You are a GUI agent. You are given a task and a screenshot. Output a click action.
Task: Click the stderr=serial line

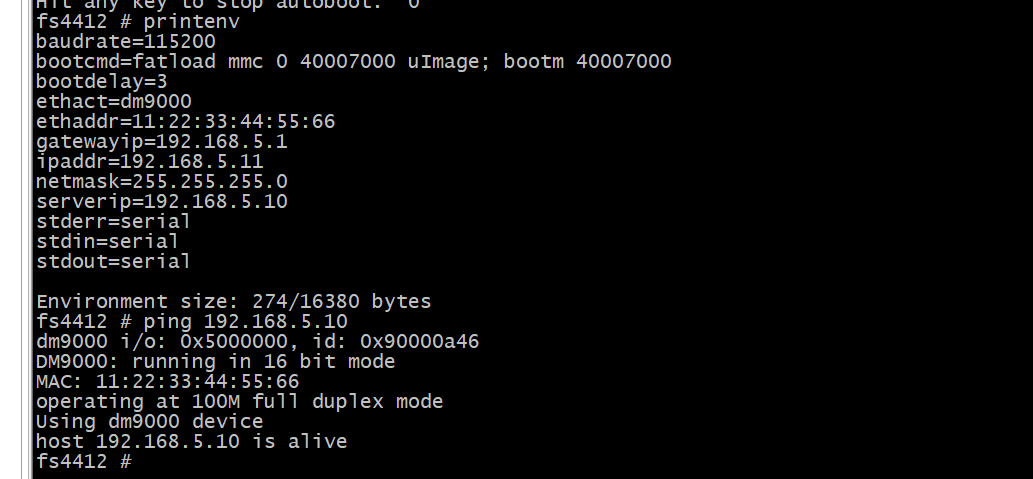[114, 221]
